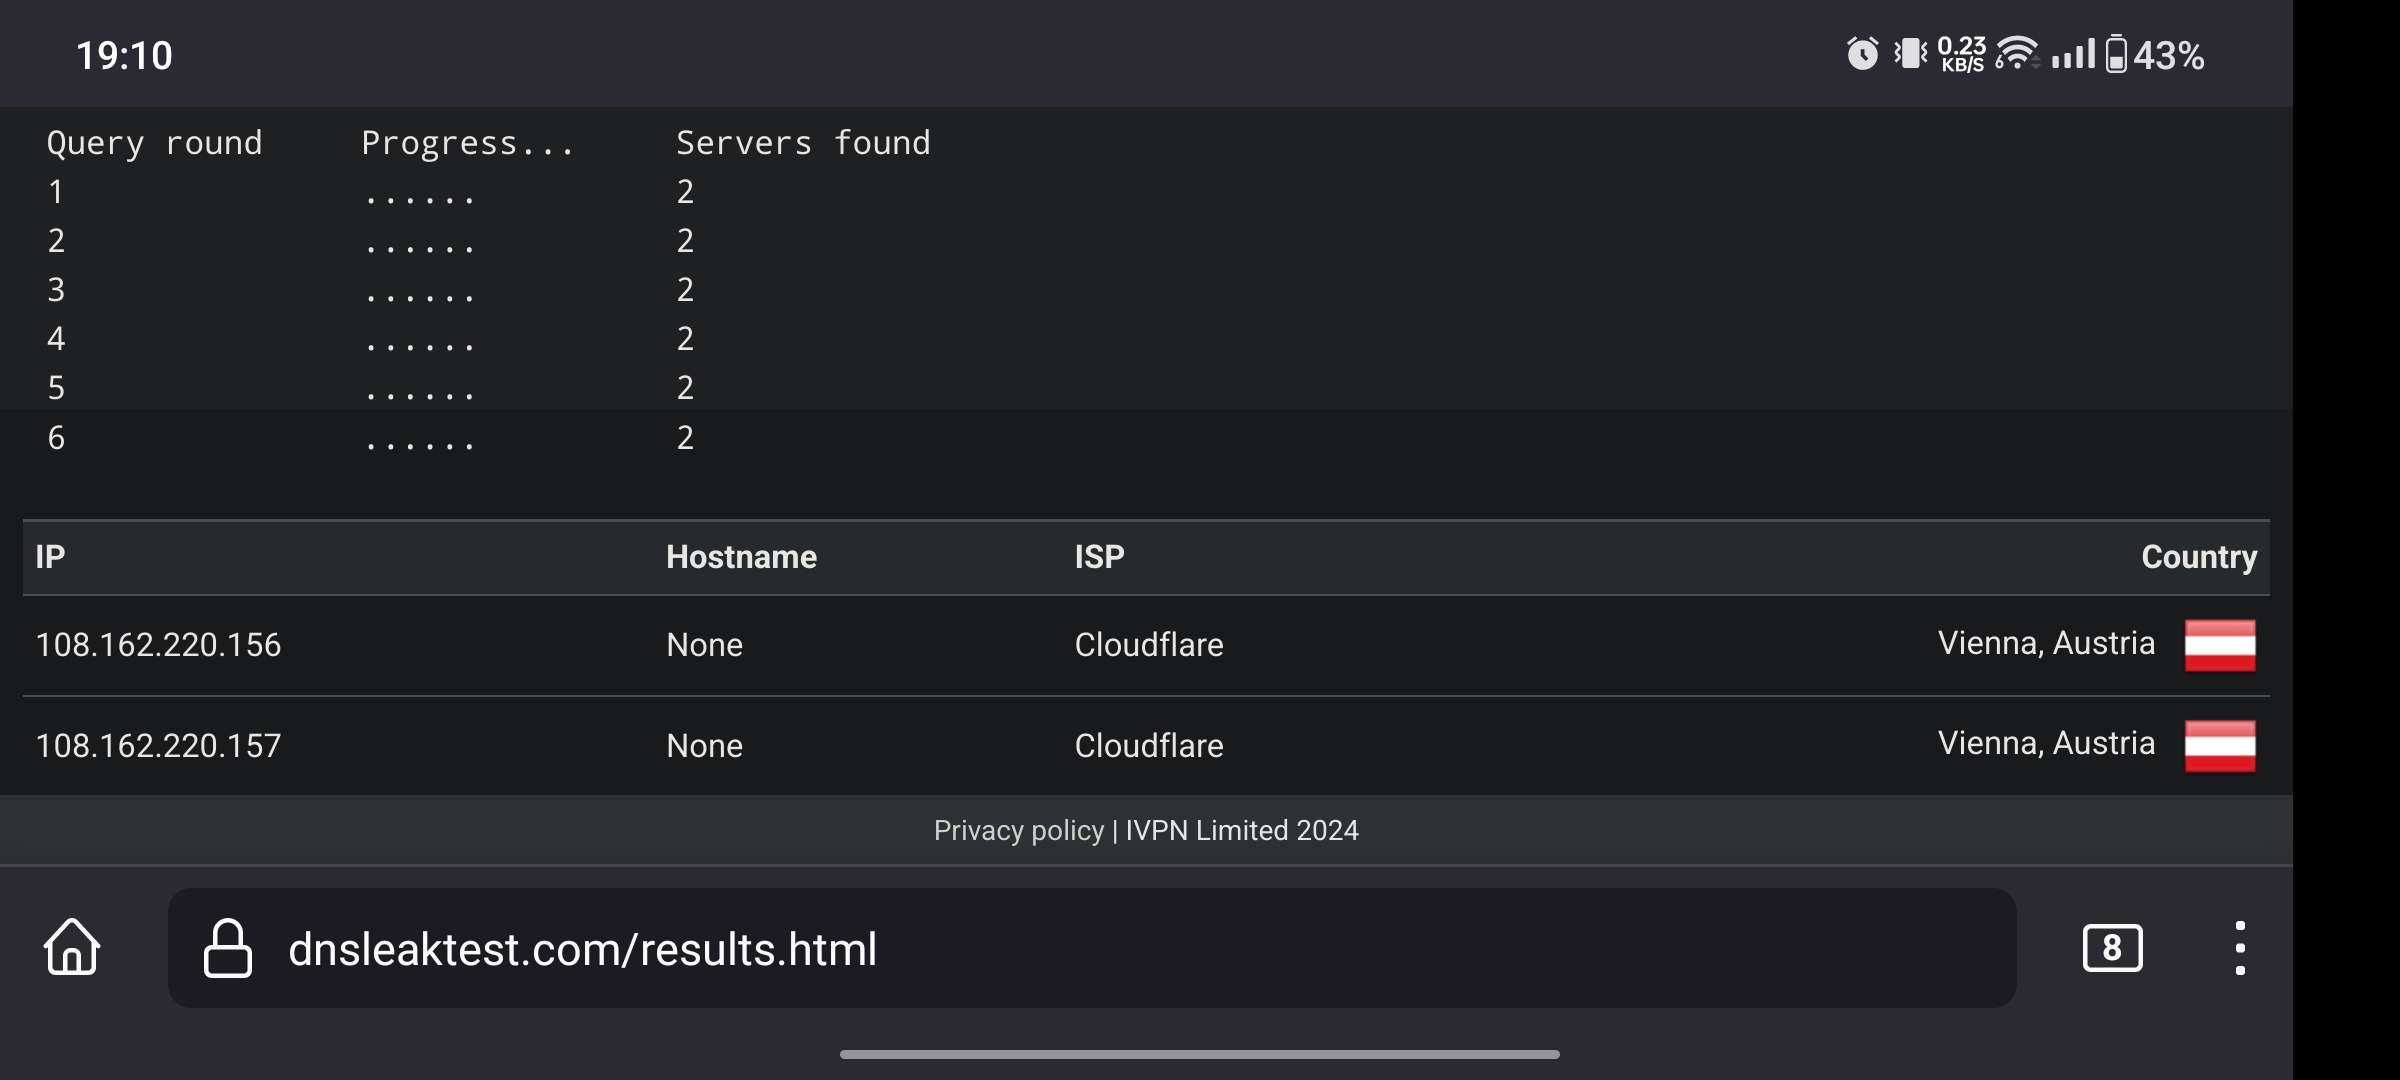Open the three-dot browser menu
Image resolution: width=2400 pixels, height=1080 pixels.
click(2240, 948)
